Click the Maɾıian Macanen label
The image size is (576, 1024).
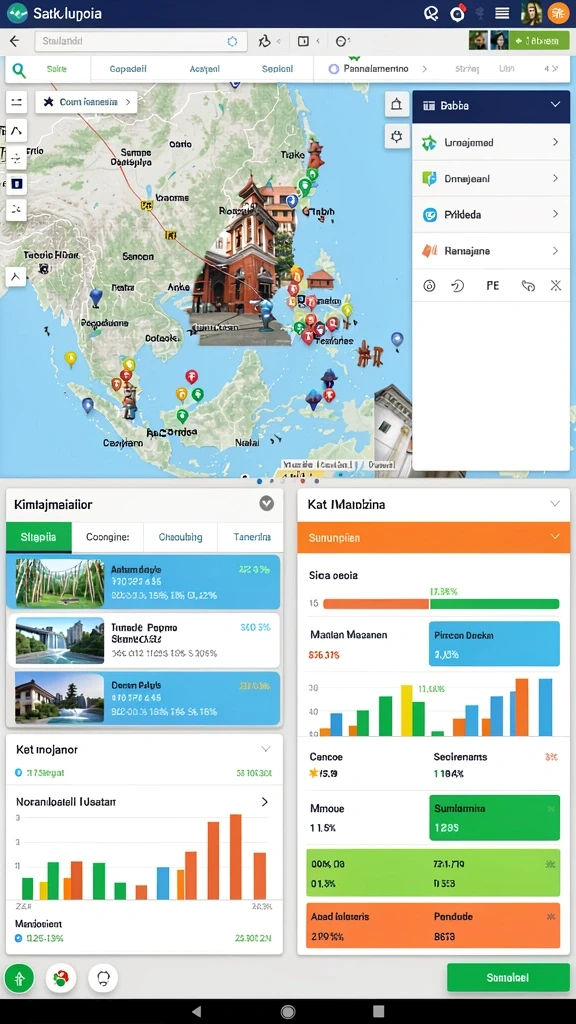click(x=349, y=635)
